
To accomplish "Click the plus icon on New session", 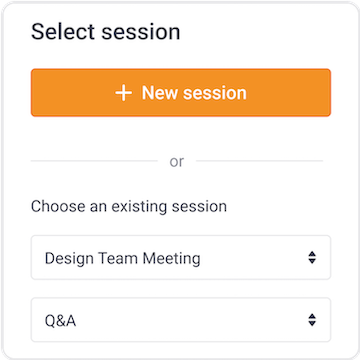I will click(x=124, y=93).
